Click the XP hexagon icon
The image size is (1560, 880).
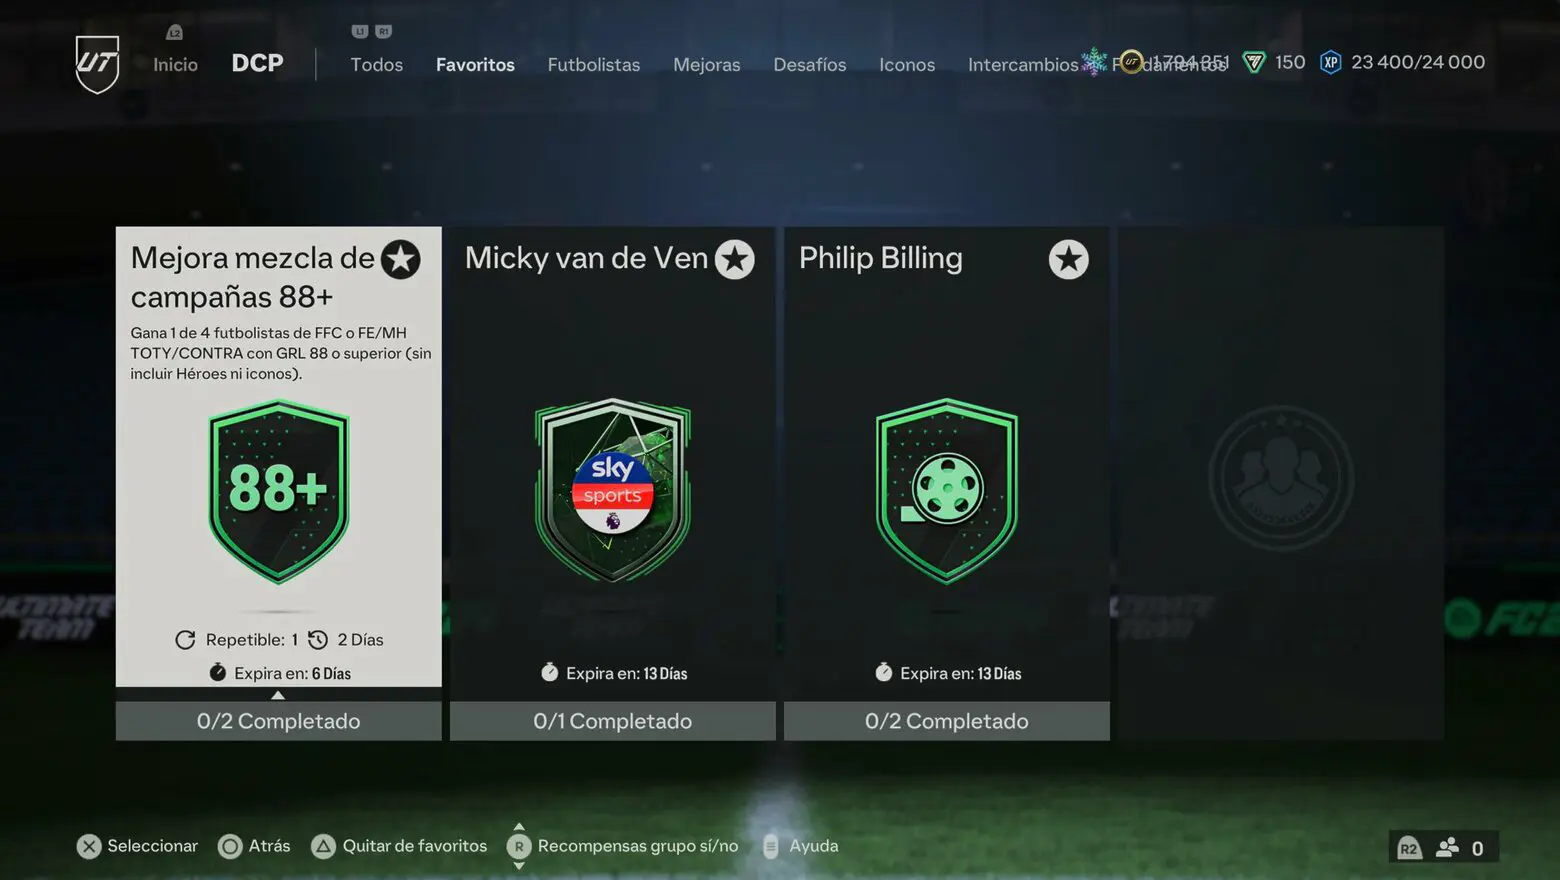coord(1330,62)
